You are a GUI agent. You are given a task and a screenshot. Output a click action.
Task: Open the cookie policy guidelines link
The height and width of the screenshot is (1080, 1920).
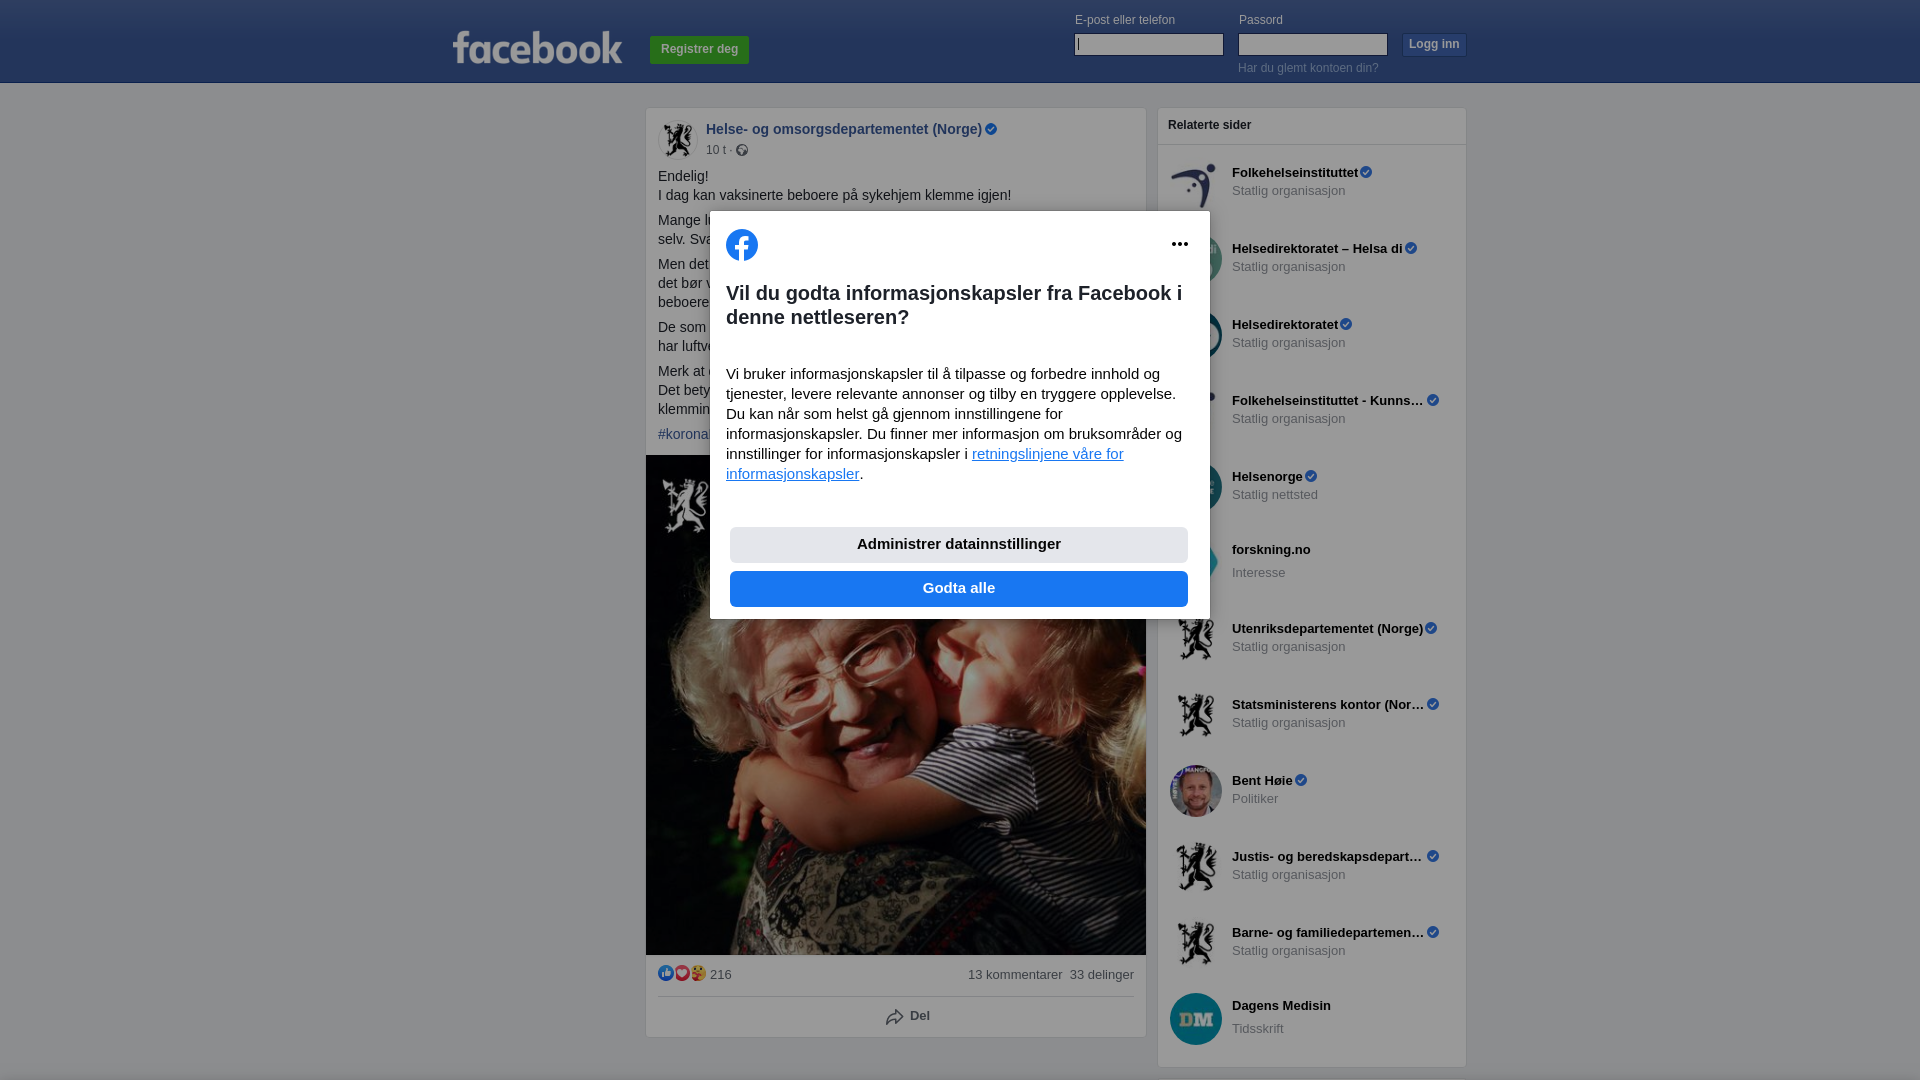924,464
